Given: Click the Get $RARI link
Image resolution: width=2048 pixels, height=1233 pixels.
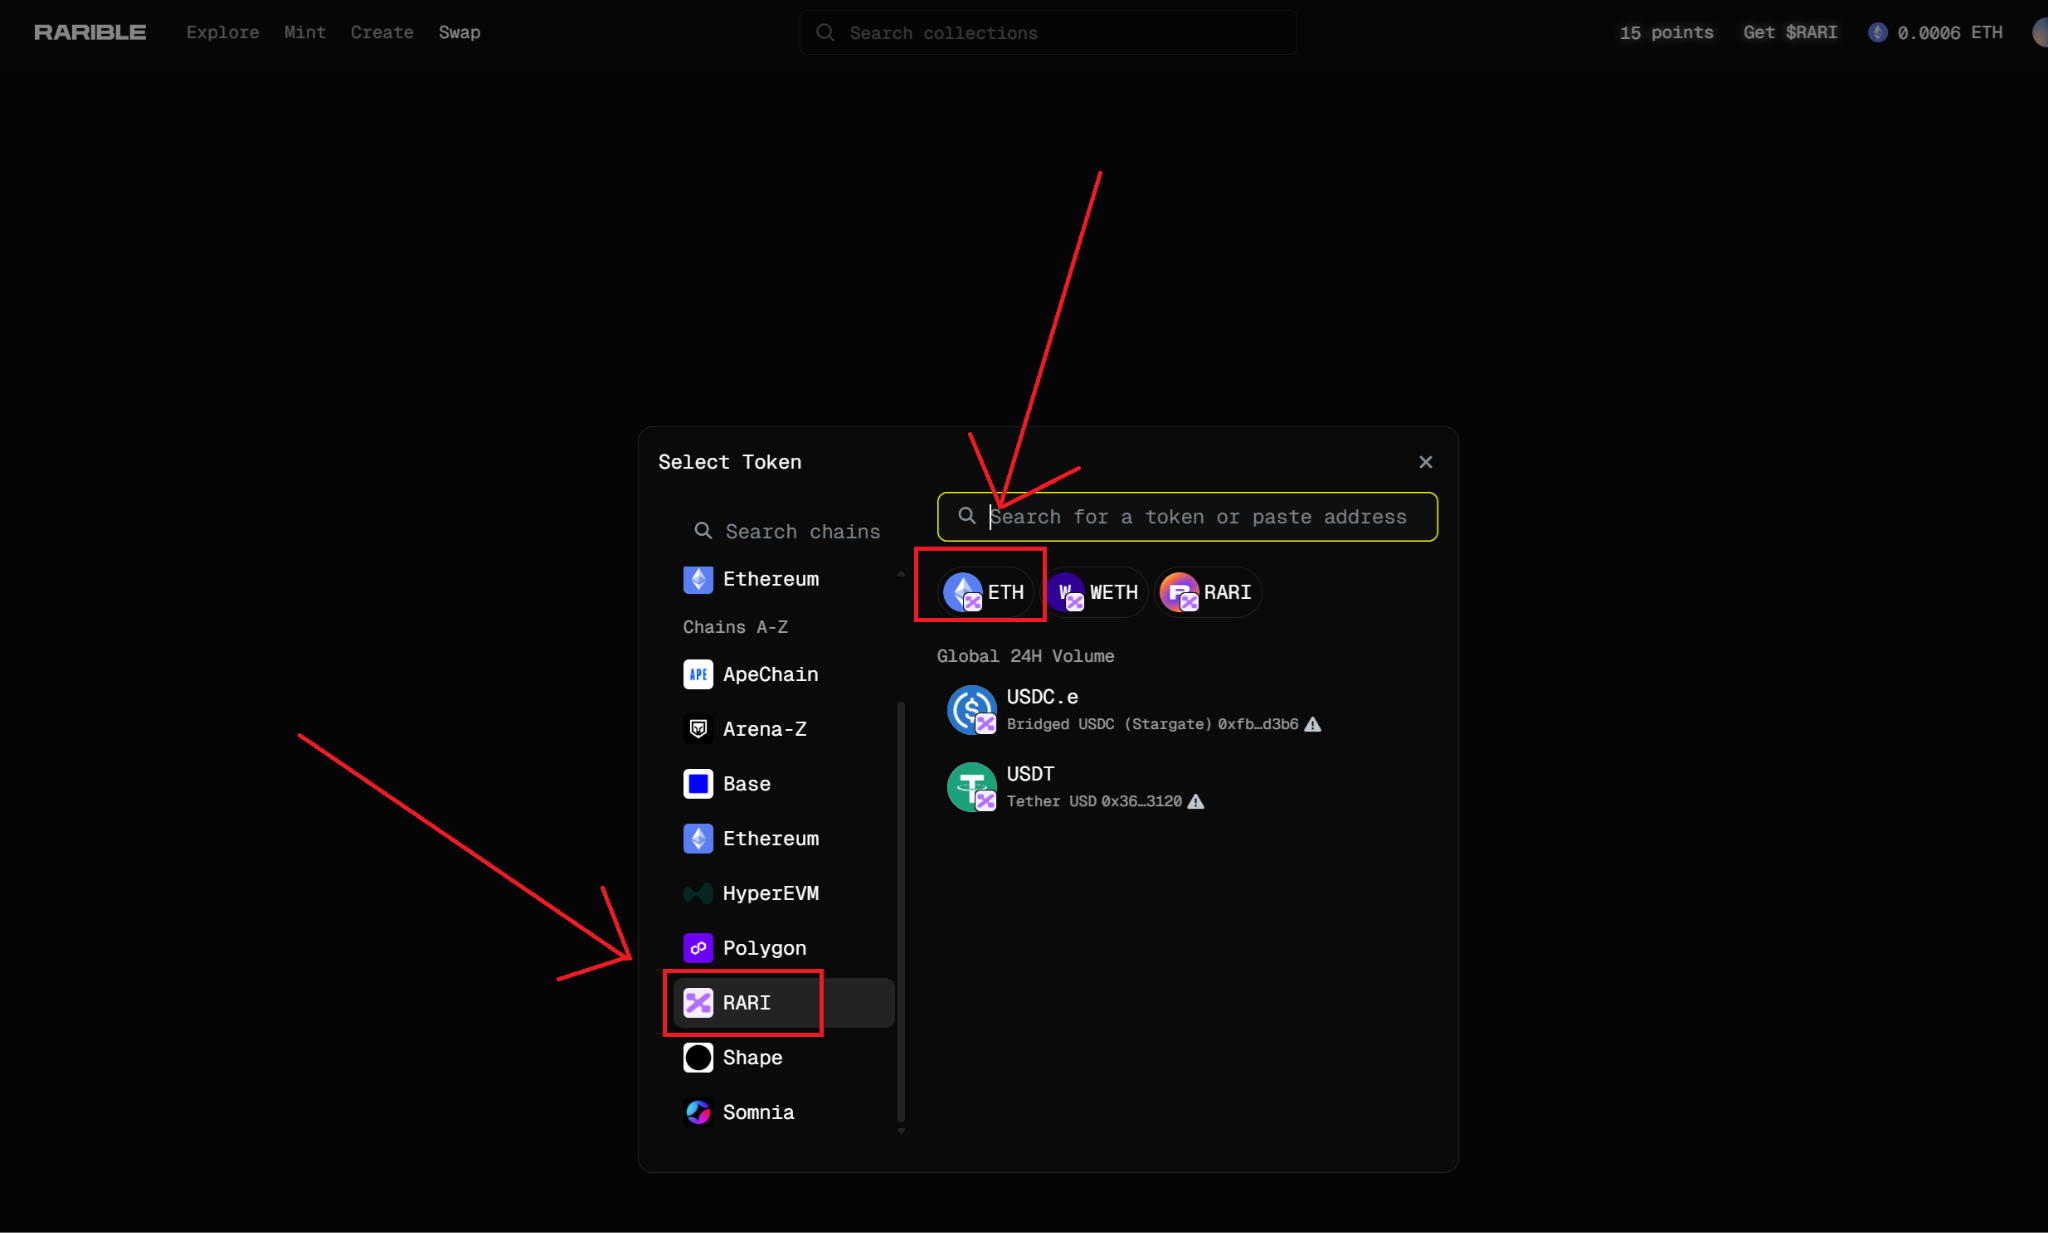Looking at the screenshot, I should pyautogui.click(x=1789, y=32).
